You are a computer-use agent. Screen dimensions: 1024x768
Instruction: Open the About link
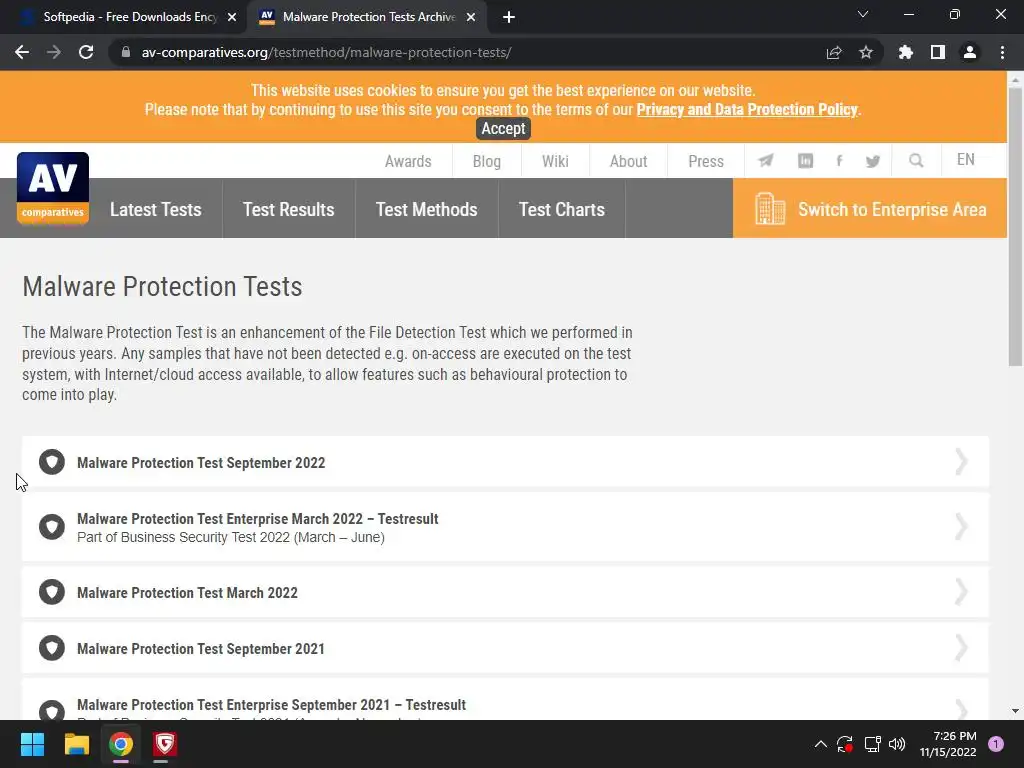pyautogui.click(x=628, y=161)
